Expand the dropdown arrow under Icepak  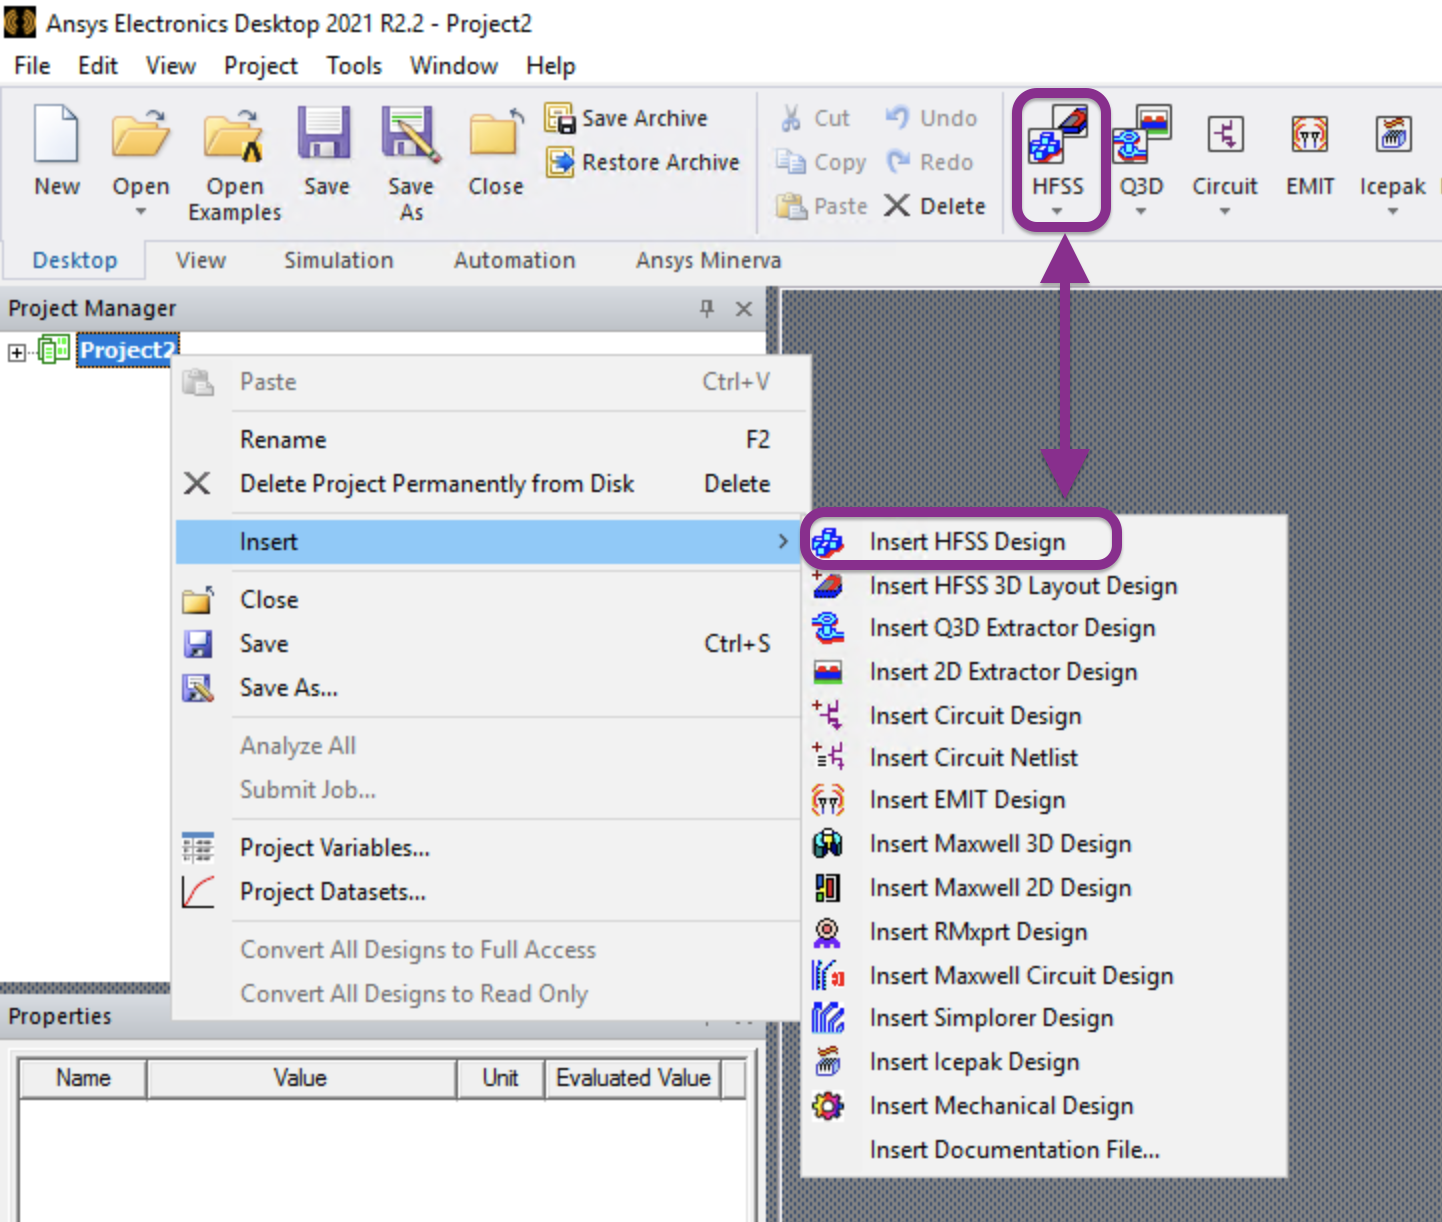(1393, 212)
